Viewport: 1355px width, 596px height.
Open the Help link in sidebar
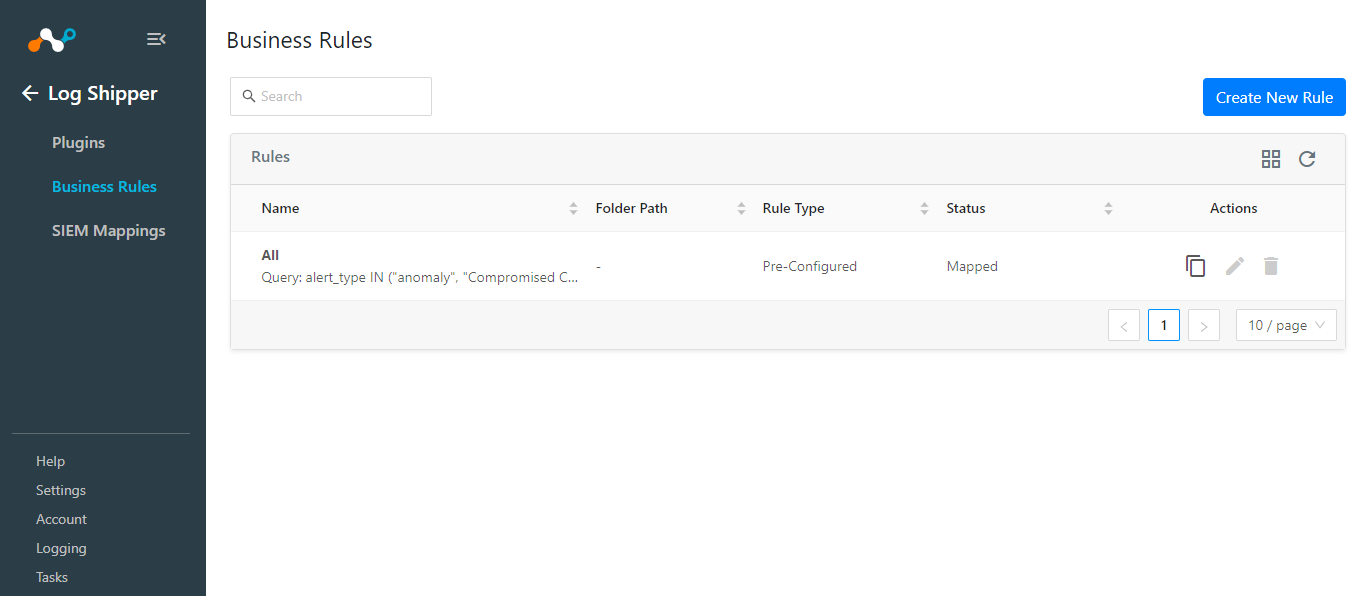pos(50,460)
